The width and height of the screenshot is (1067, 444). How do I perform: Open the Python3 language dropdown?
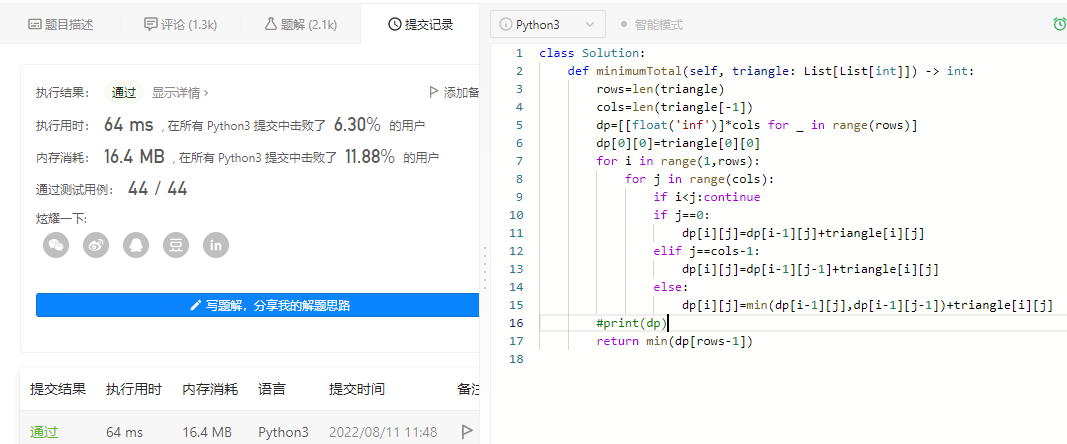click(x=548, y=25)
